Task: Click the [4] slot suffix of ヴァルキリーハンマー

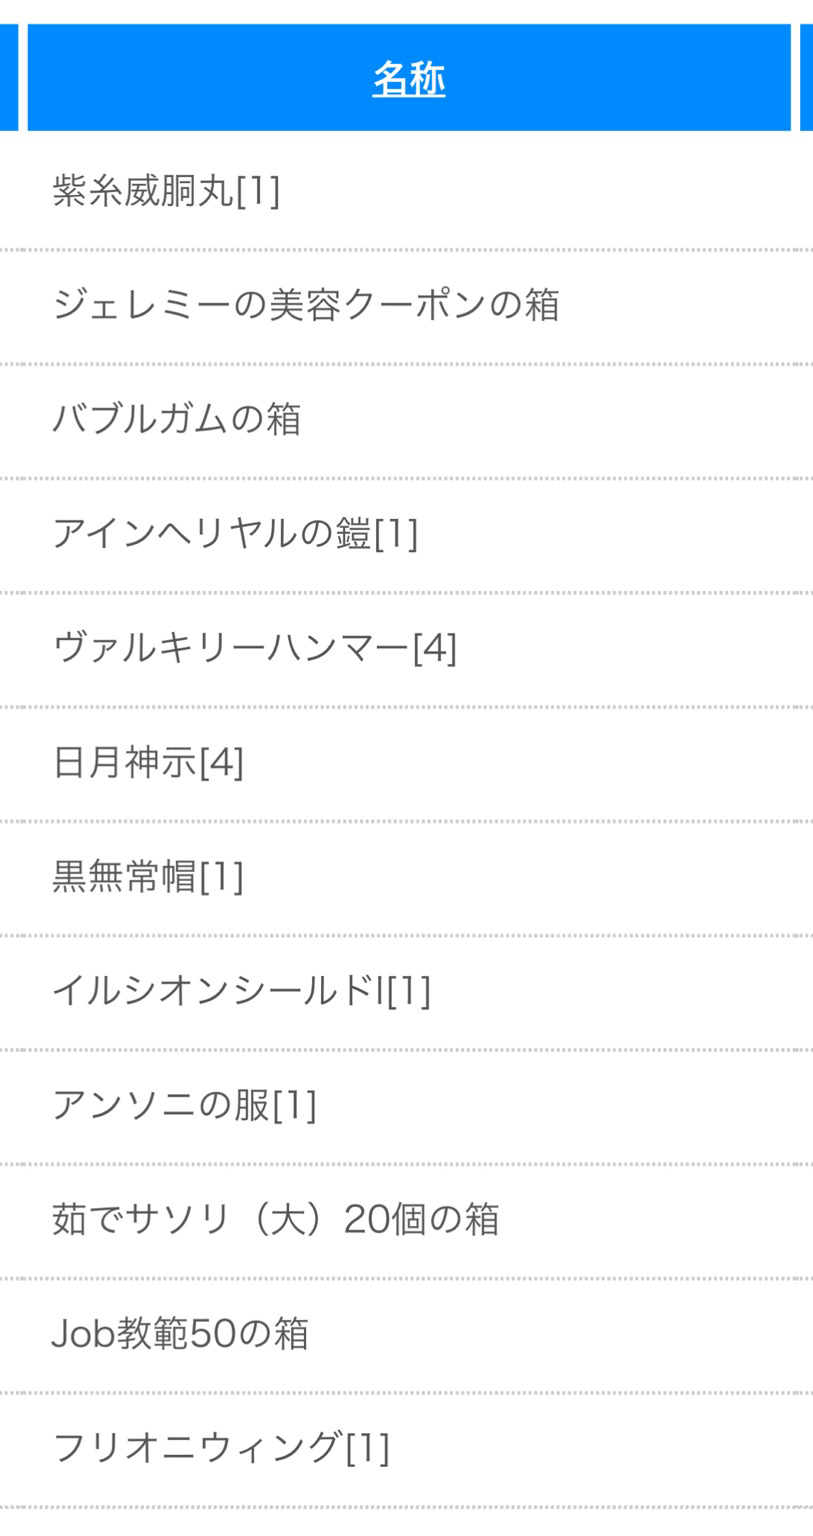Action: coord(435,648)
